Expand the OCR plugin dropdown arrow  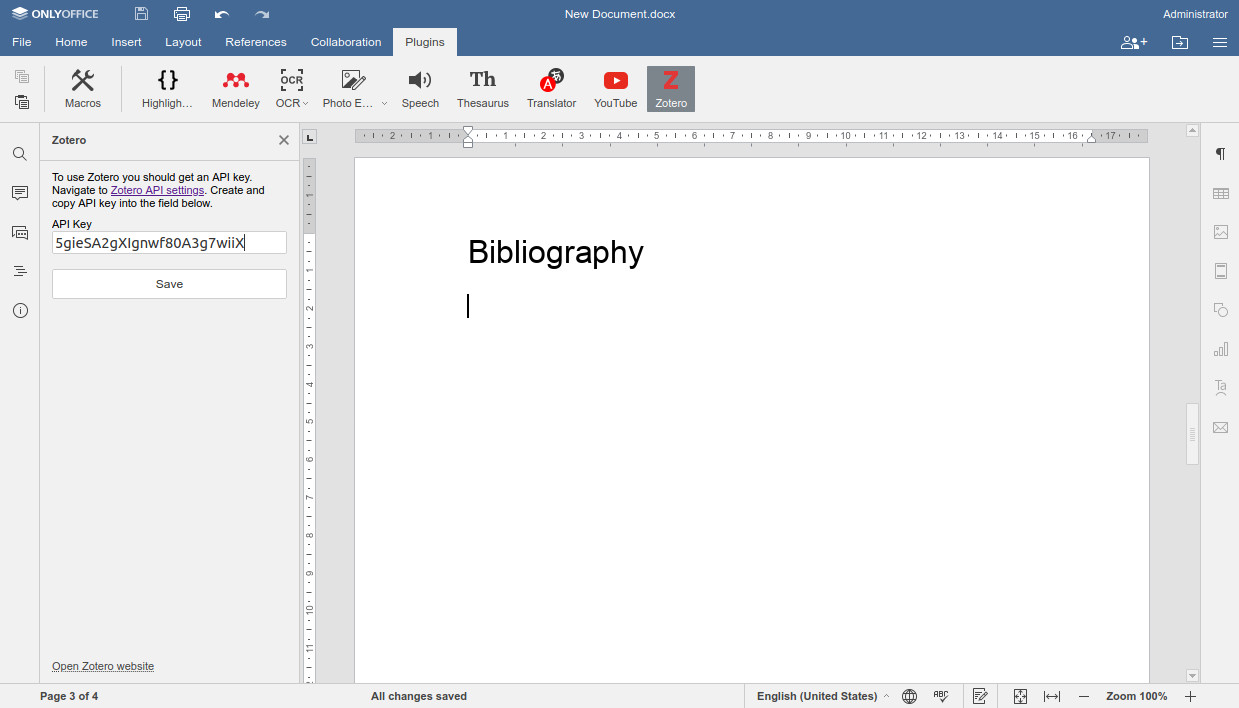coord(305,103)
